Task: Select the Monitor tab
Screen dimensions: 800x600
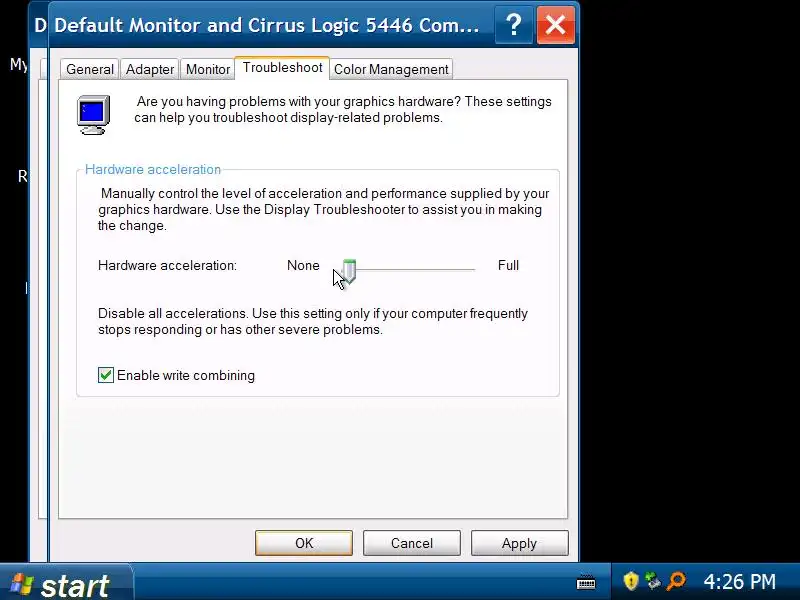Action: pyautogui.click(x=208, y=69)
